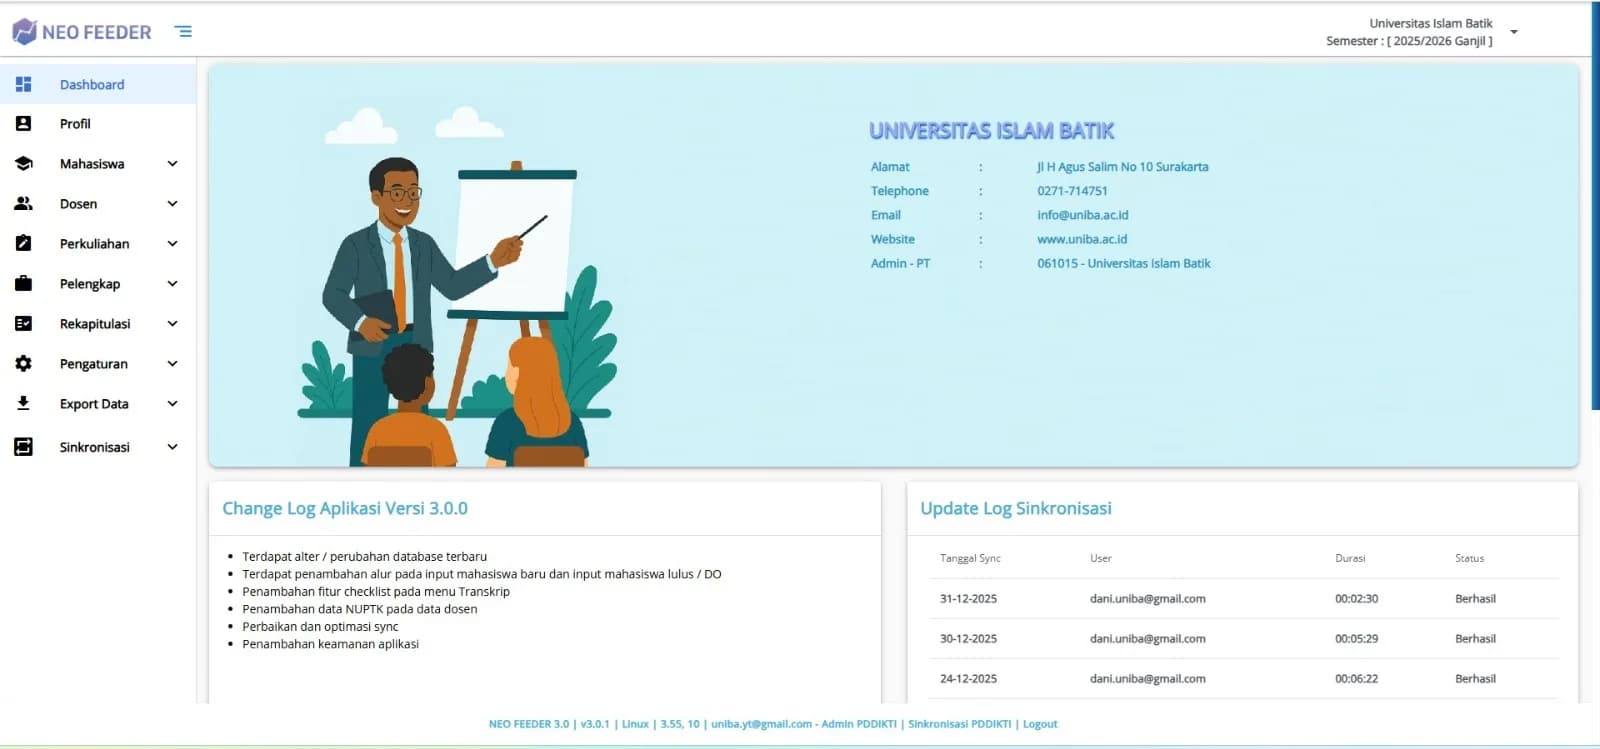Click the Mahasiswa graduation cap icon
The image size is (1600, 749).
pos(24,164)
